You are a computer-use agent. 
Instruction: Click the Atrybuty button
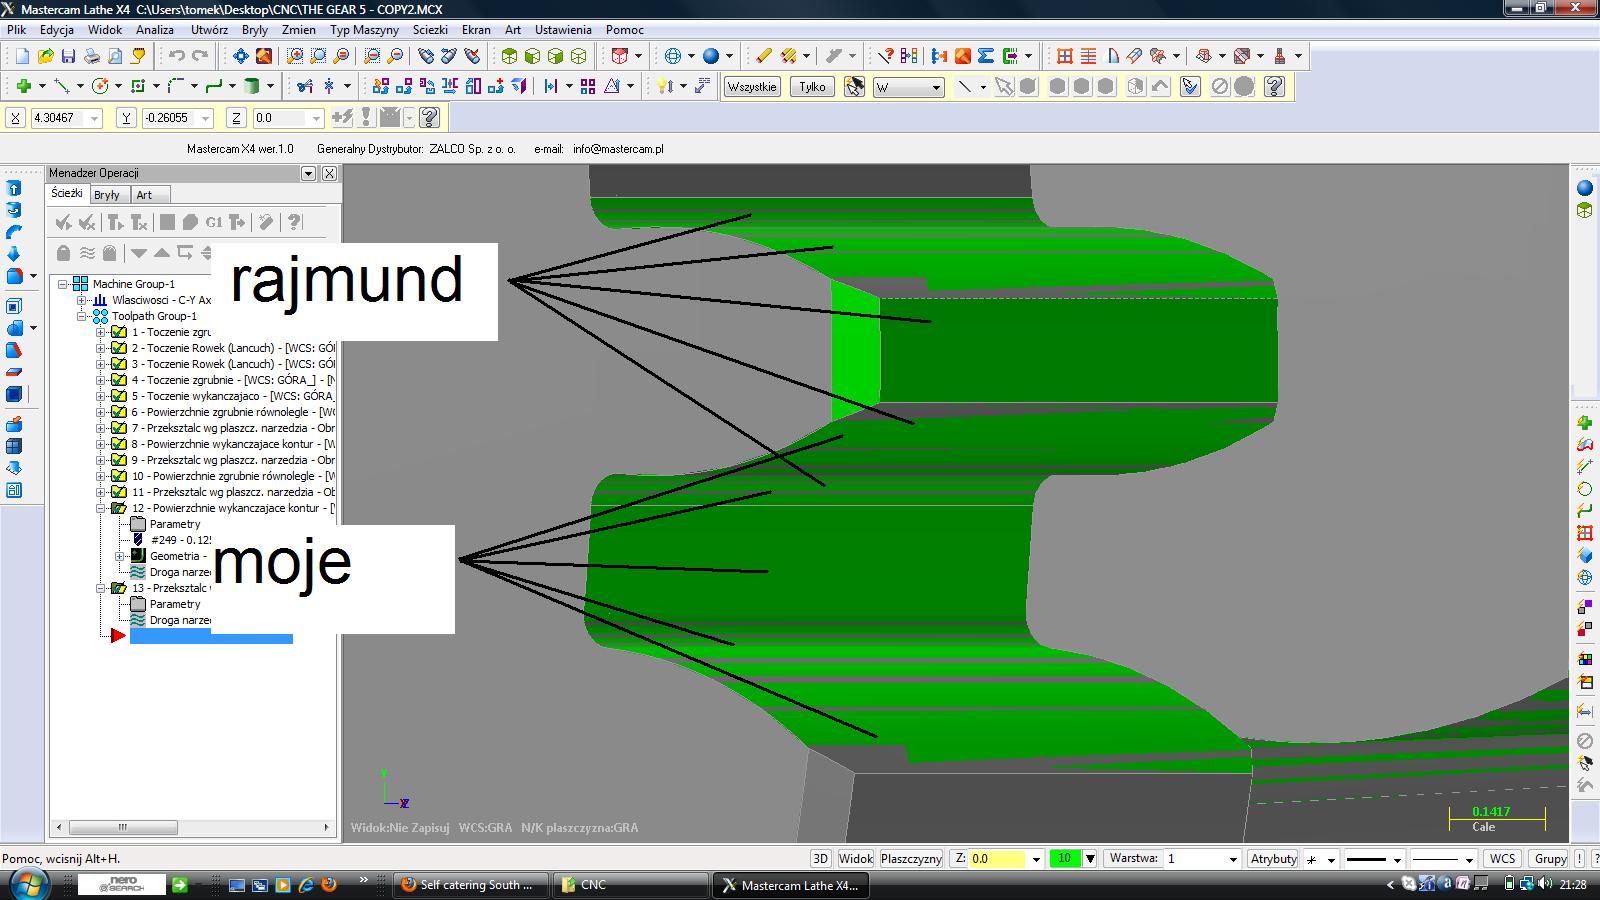coord(1273,858)
